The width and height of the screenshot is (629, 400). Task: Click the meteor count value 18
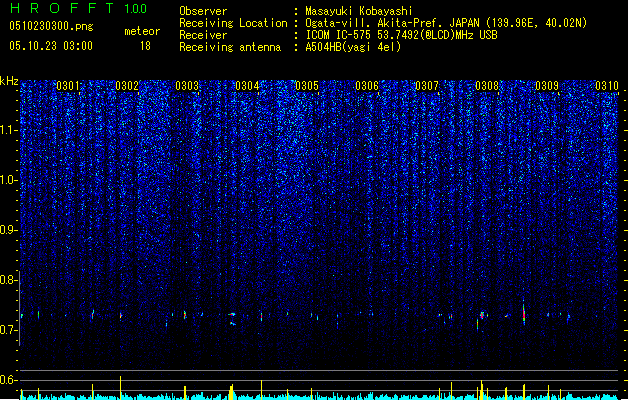[x=145, y=46]
